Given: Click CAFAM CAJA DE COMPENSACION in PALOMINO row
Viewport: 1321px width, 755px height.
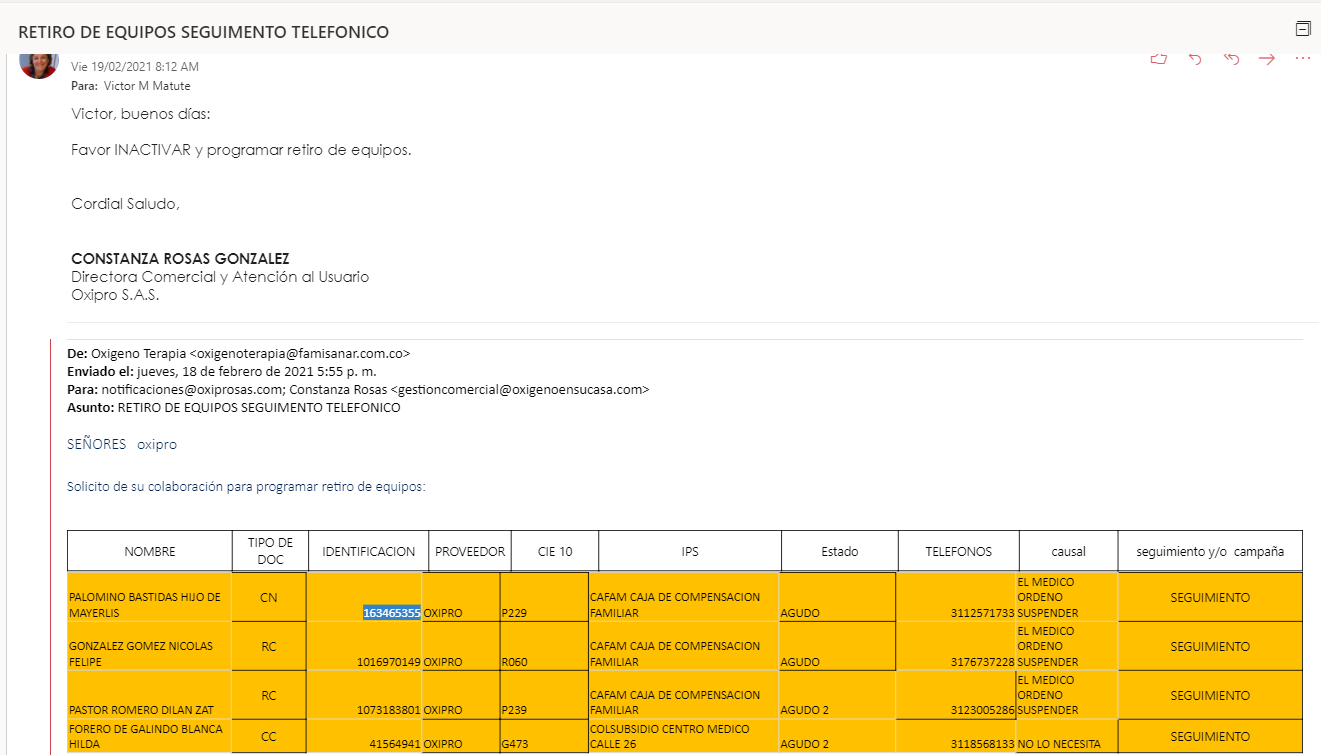Looking at the screenshot, I should pos(675,605).
